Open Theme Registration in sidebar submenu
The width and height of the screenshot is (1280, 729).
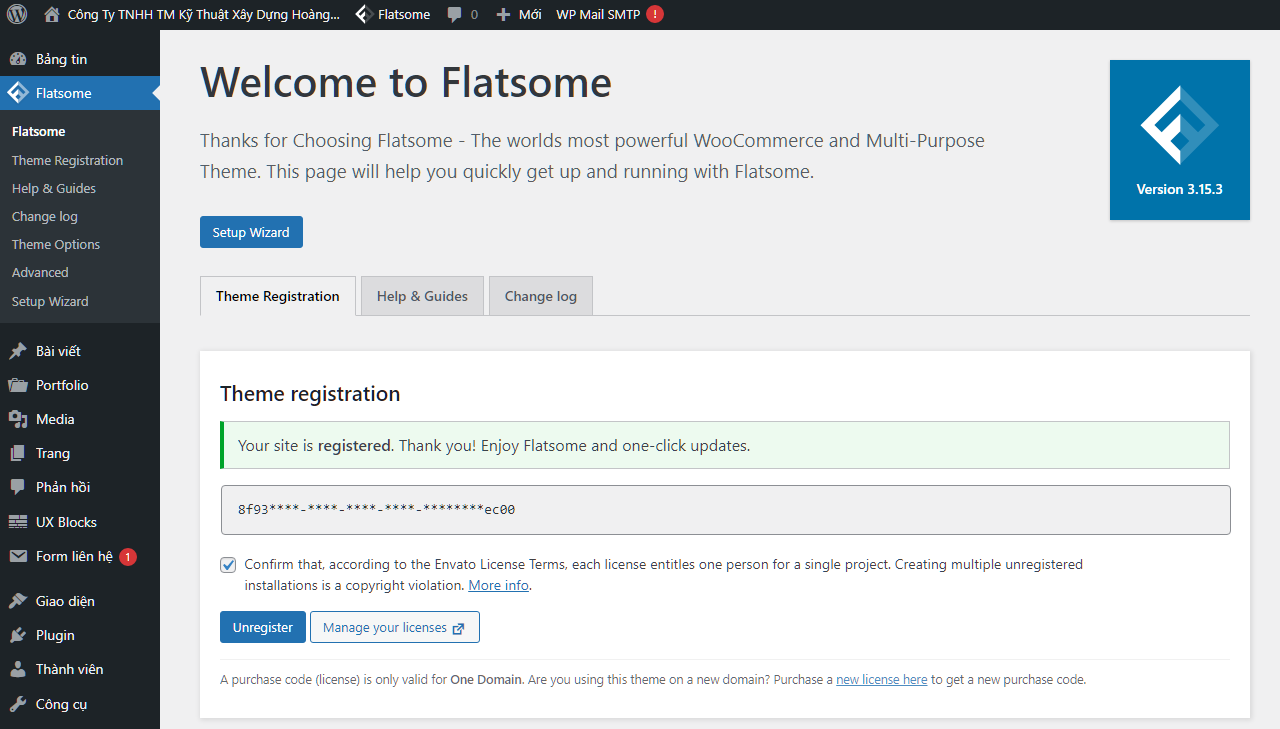(67, 160)
